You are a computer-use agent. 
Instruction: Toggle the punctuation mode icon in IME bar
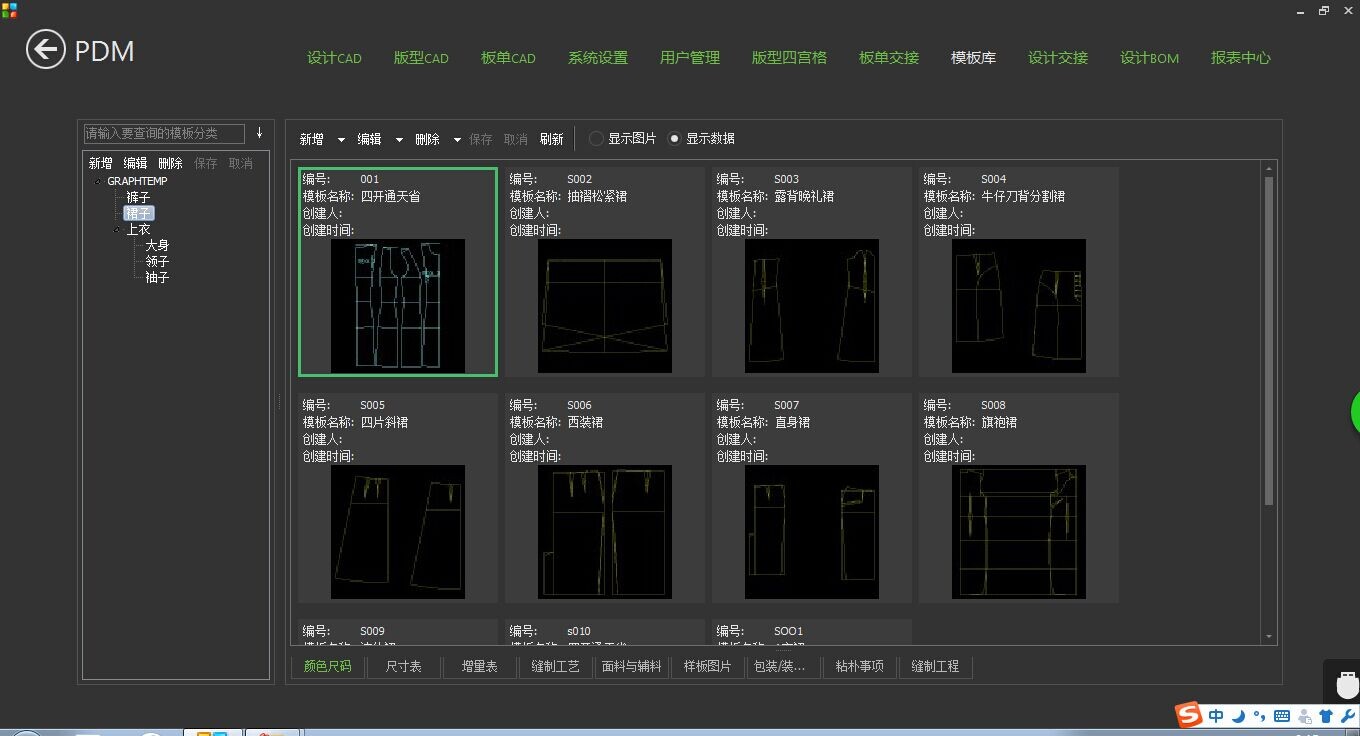(x=1259, y=716)
